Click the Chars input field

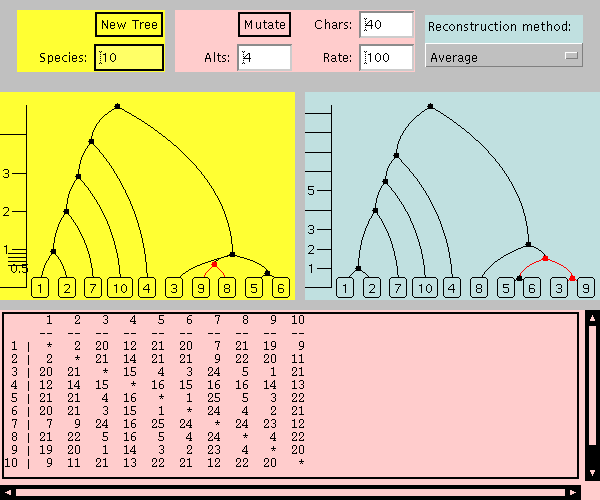[386, 25]
